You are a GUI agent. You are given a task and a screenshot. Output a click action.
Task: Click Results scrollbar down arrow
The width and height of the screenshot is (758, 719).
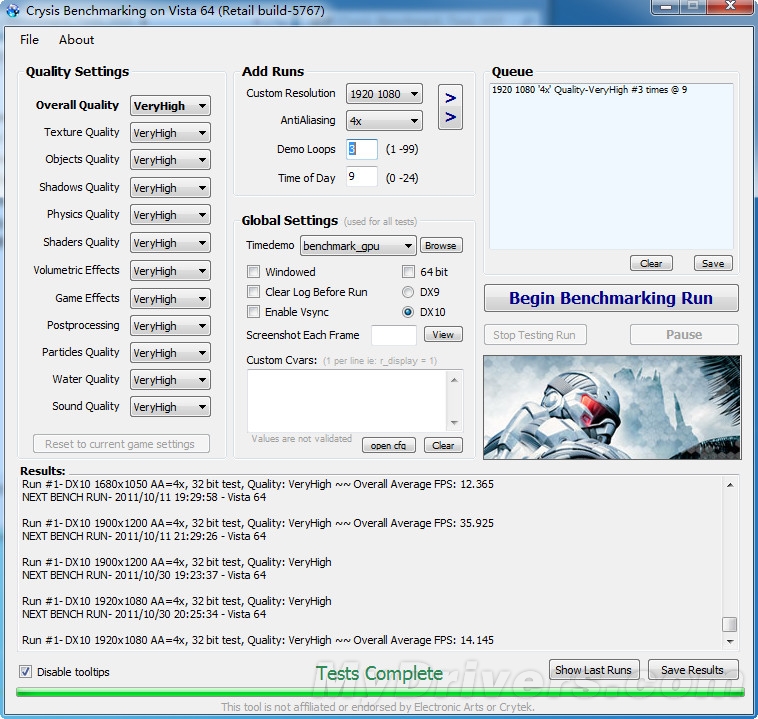[730, 642]
